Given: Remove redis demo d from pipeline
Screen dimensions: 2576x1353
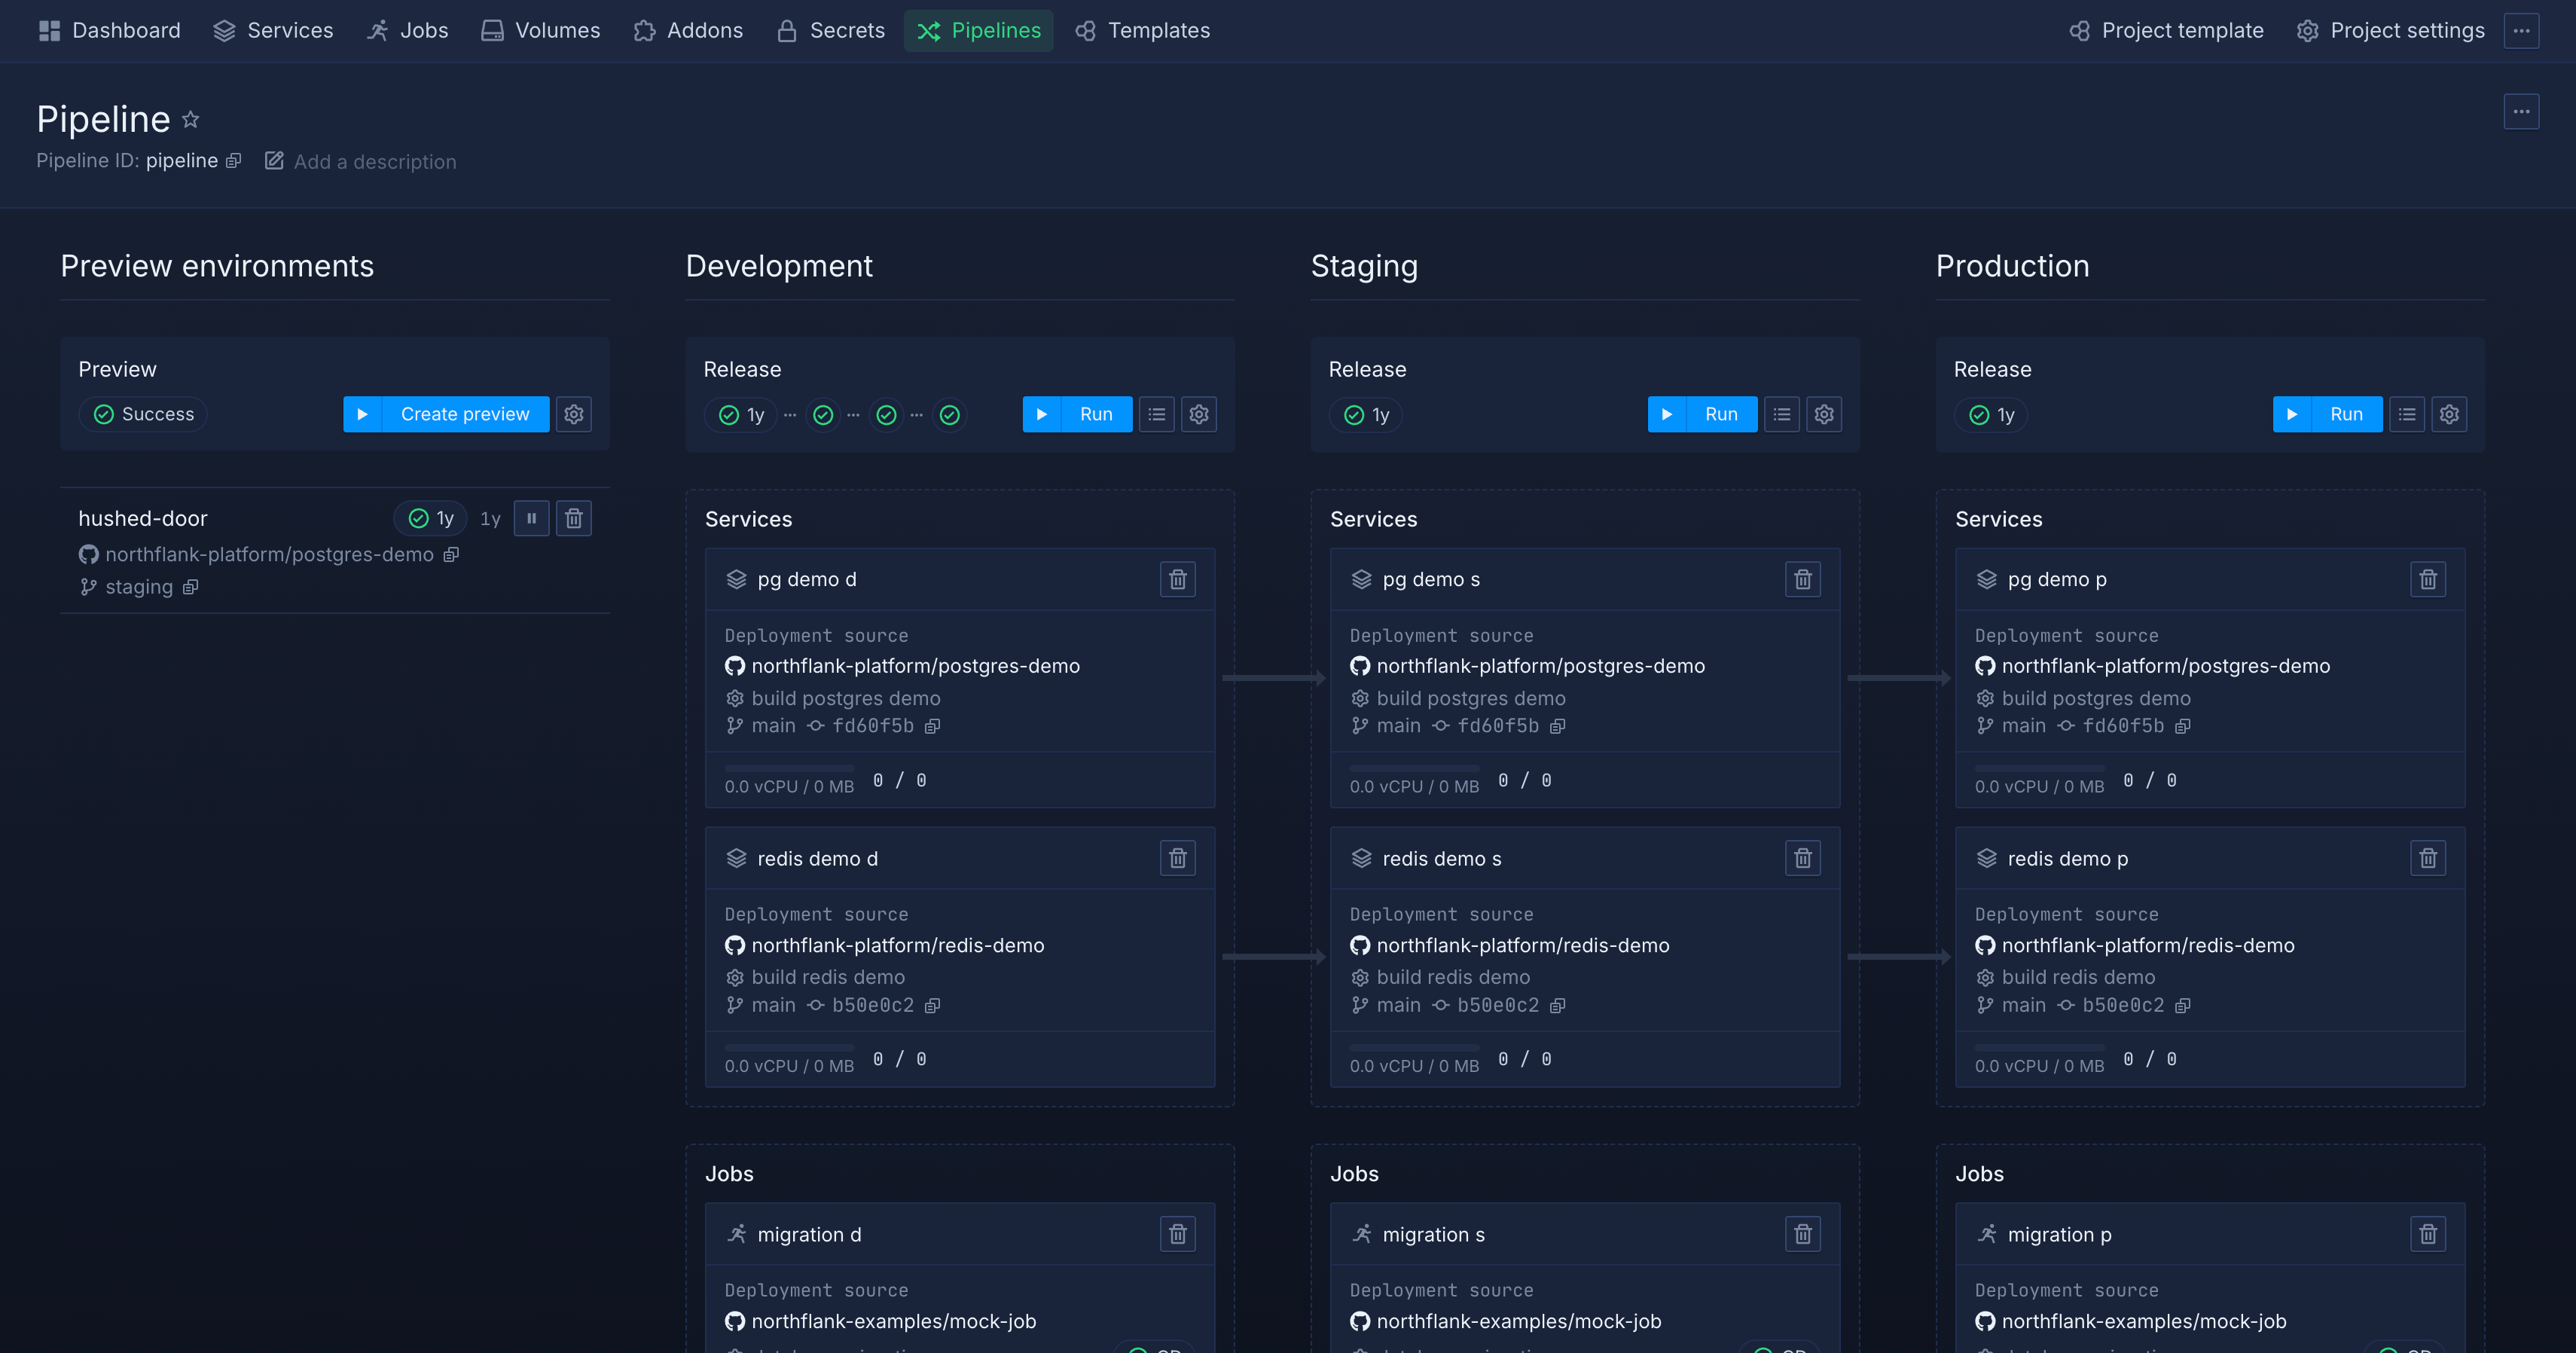Looking at the screenshot, I should click(1178, 858).
